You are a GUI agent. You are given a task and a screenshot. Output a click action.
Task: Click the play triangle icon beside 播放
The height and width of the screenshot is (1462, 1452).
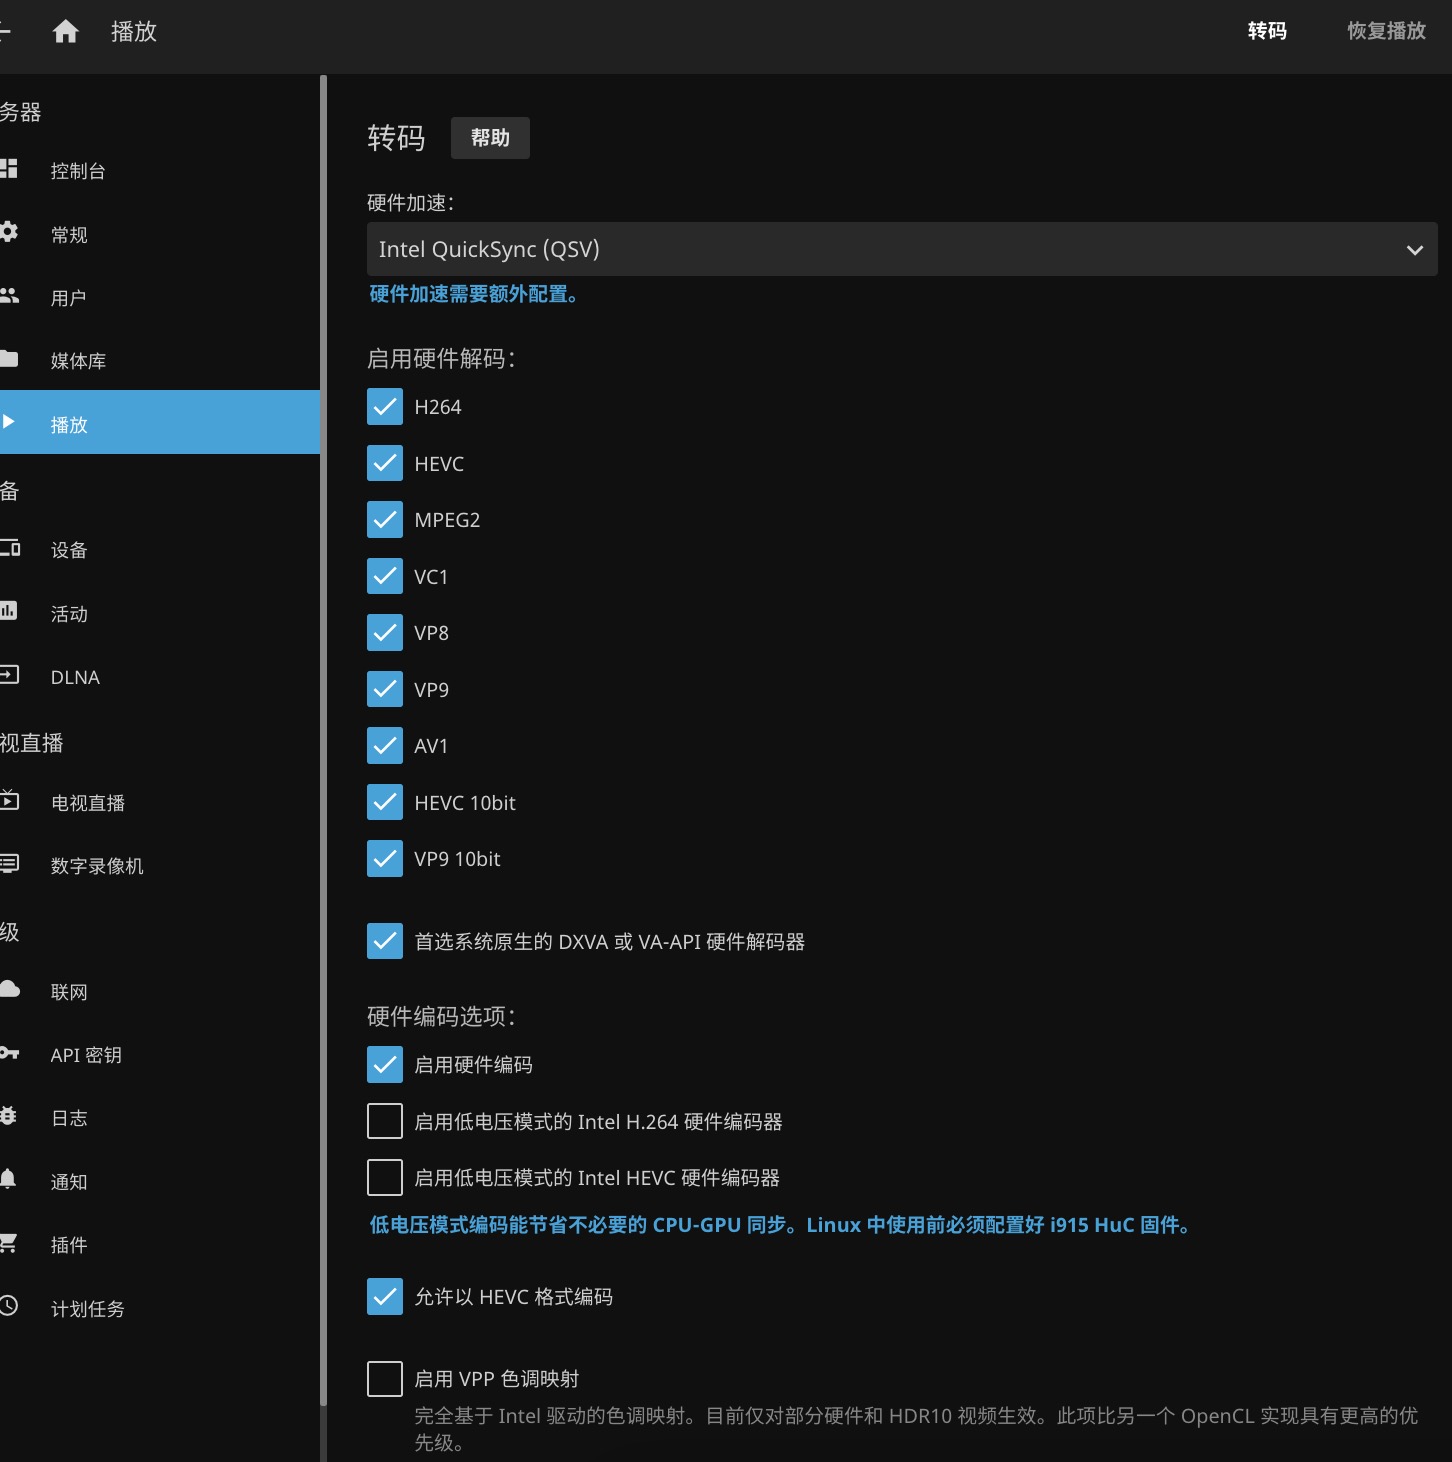tap(9, 422)
